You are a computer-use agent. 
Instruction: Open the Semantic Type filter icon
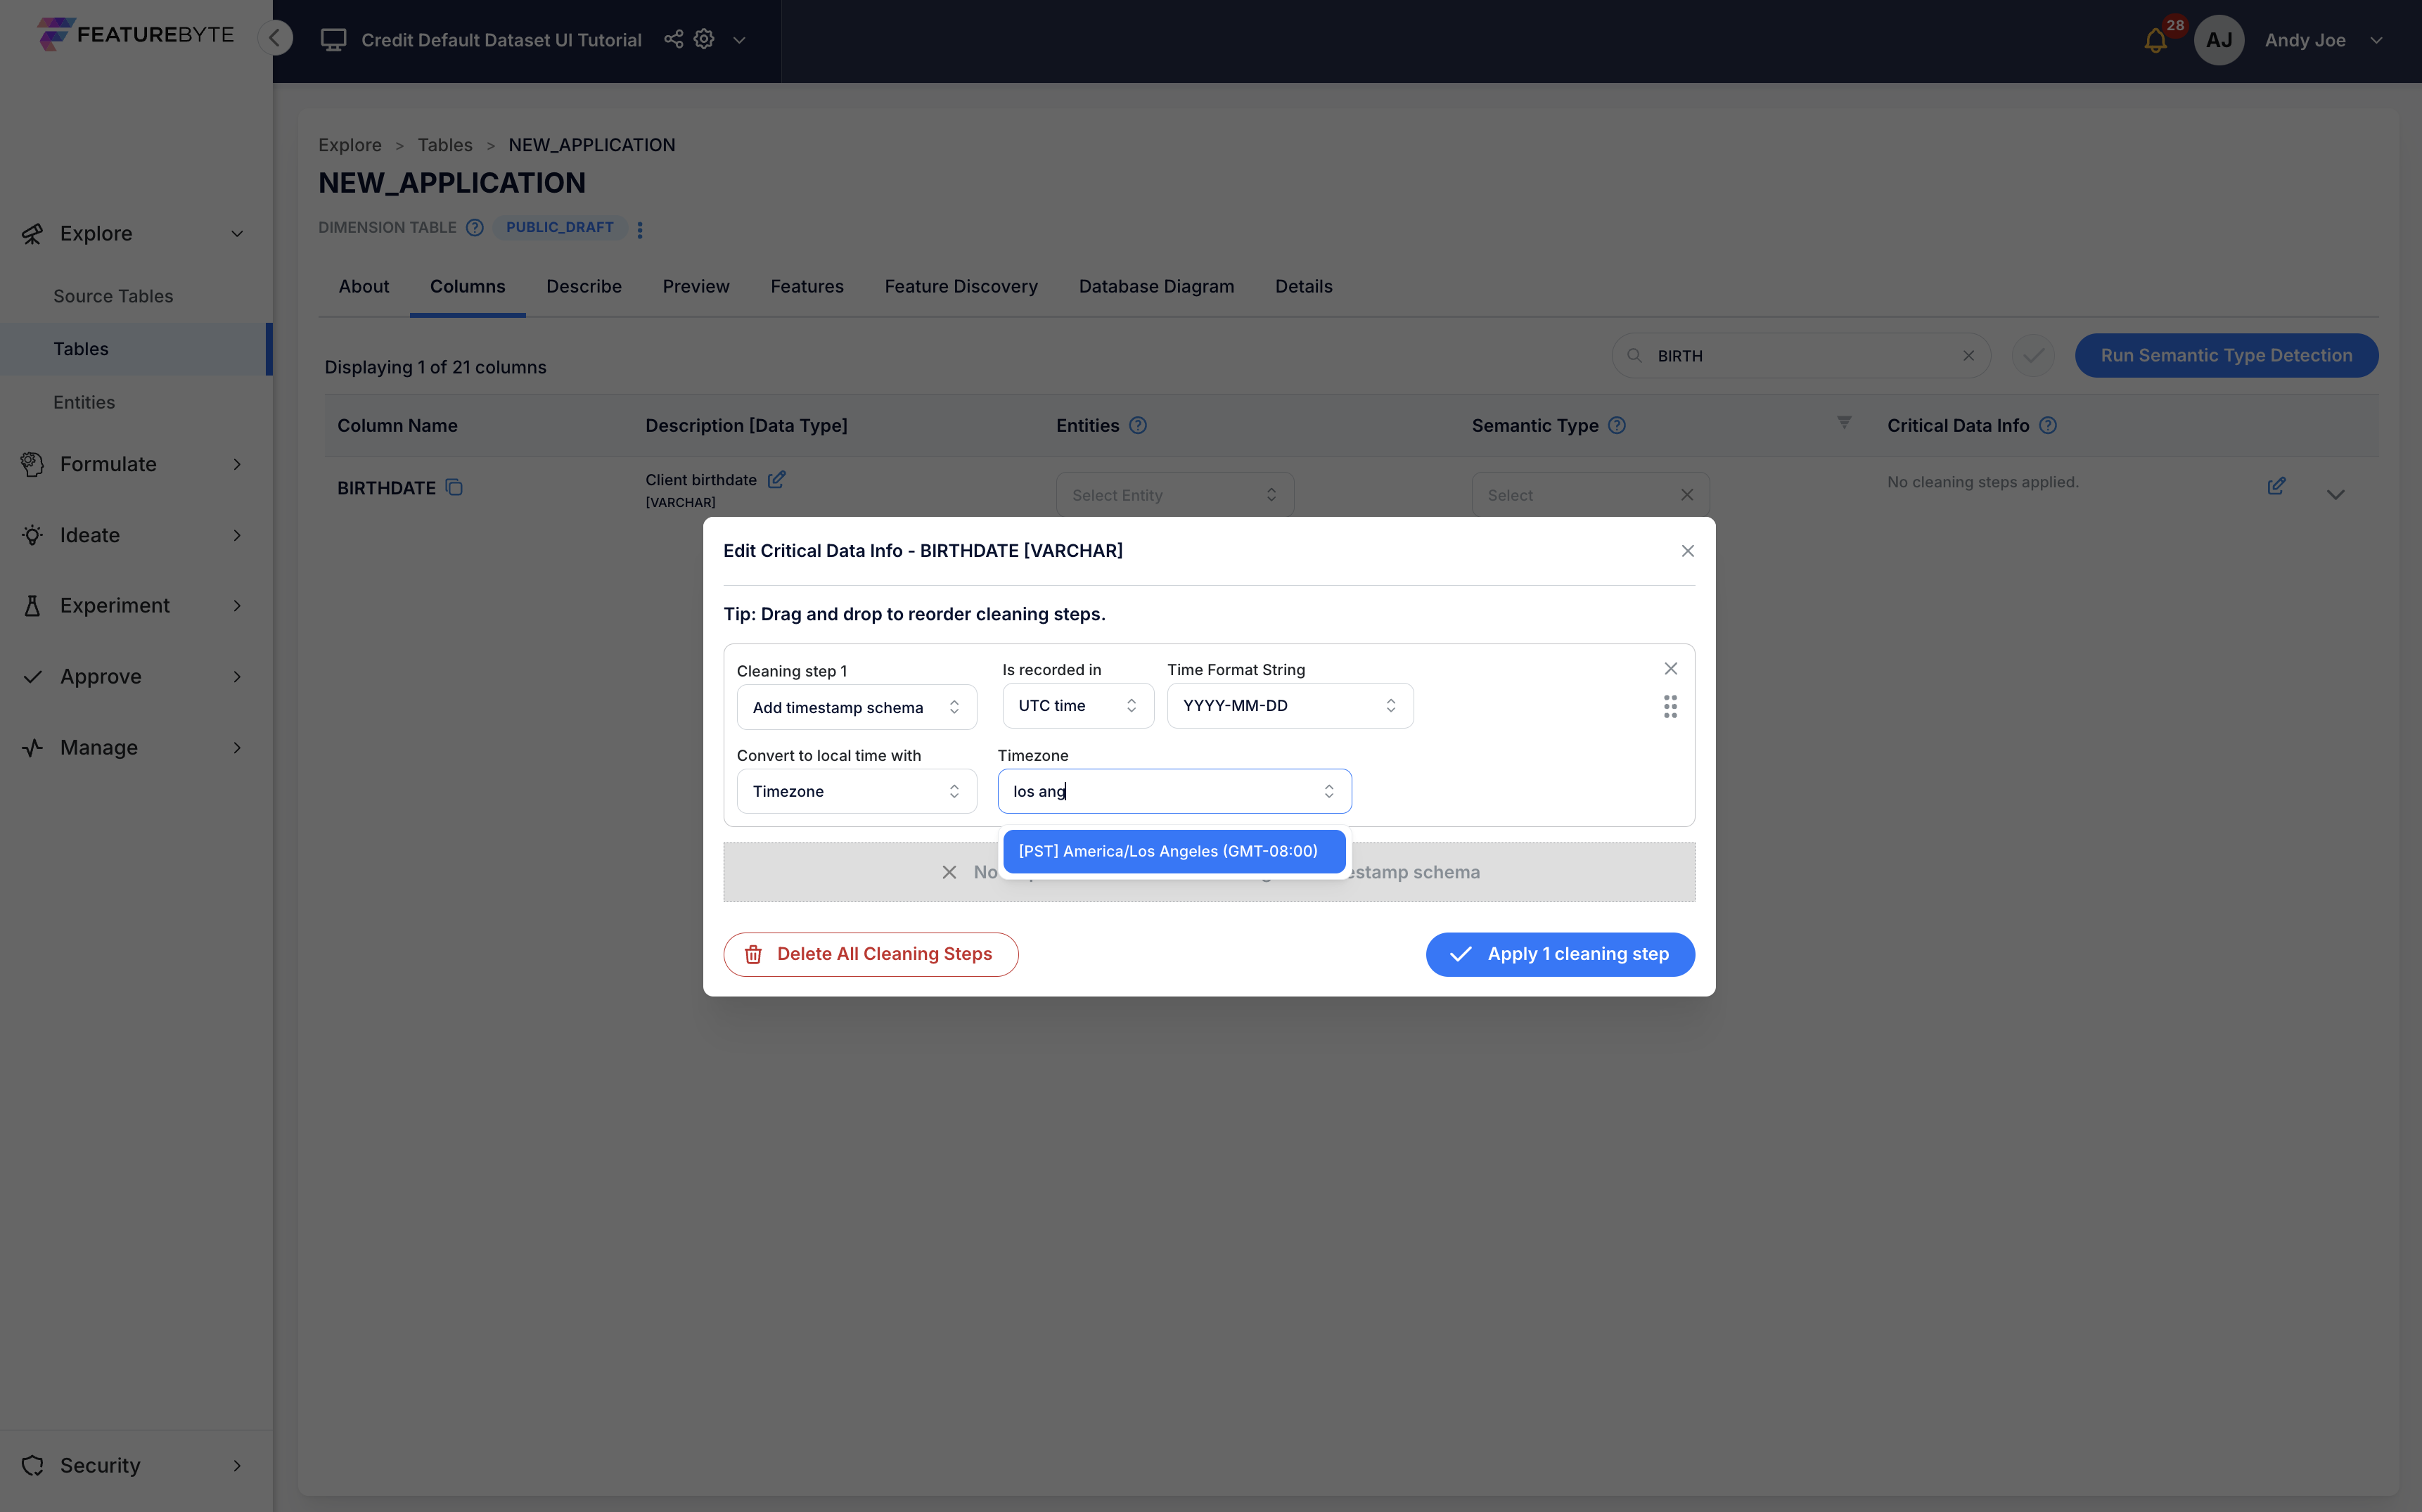[1844, 423]
